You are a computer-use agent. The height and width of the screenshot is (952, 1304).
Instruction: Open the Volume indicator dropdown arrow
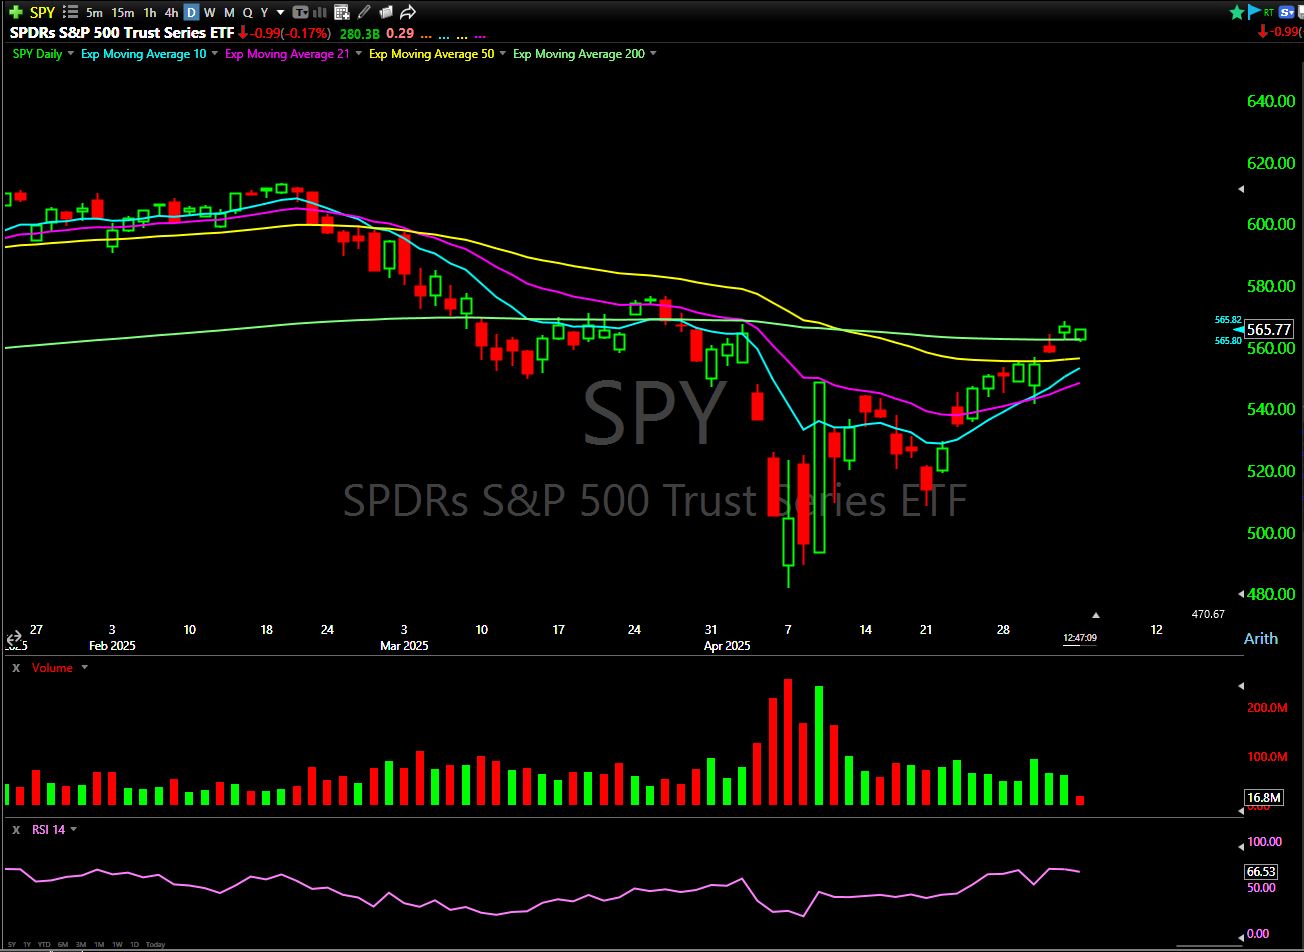(84, 668)
